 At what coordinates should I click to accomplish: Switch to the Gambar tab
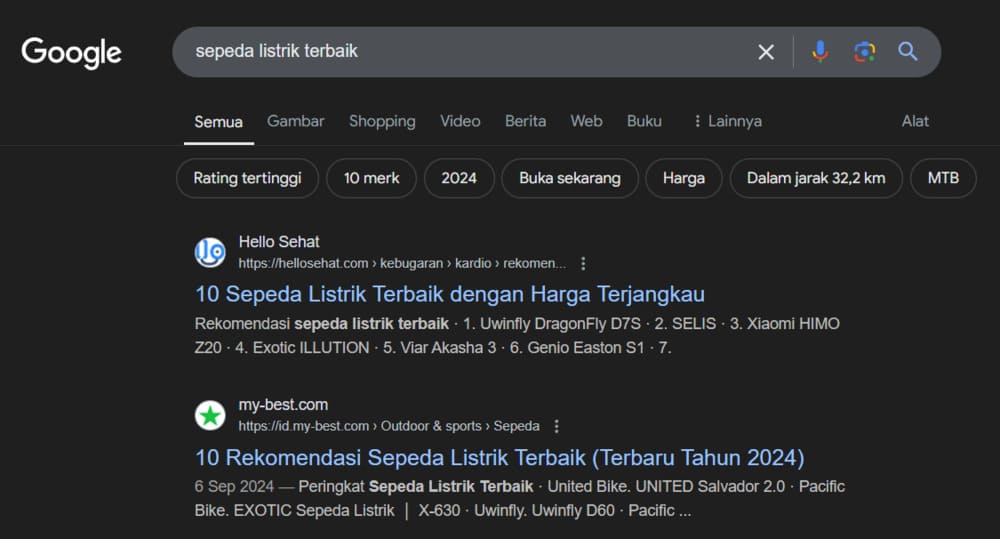[296, 121]
